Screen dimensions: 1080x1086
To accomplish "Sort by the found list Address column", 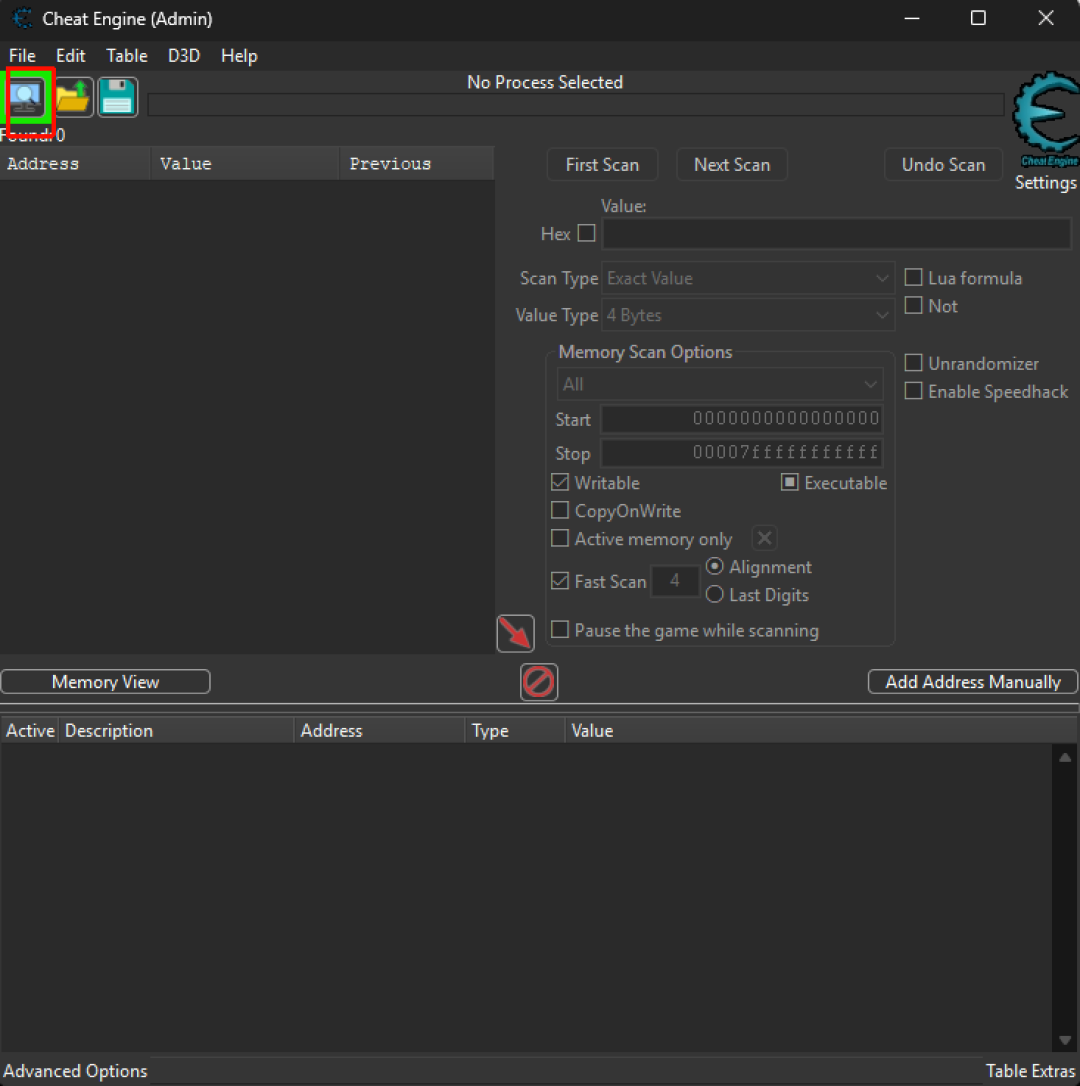I will pyautogui.click(x=75, y=164).
